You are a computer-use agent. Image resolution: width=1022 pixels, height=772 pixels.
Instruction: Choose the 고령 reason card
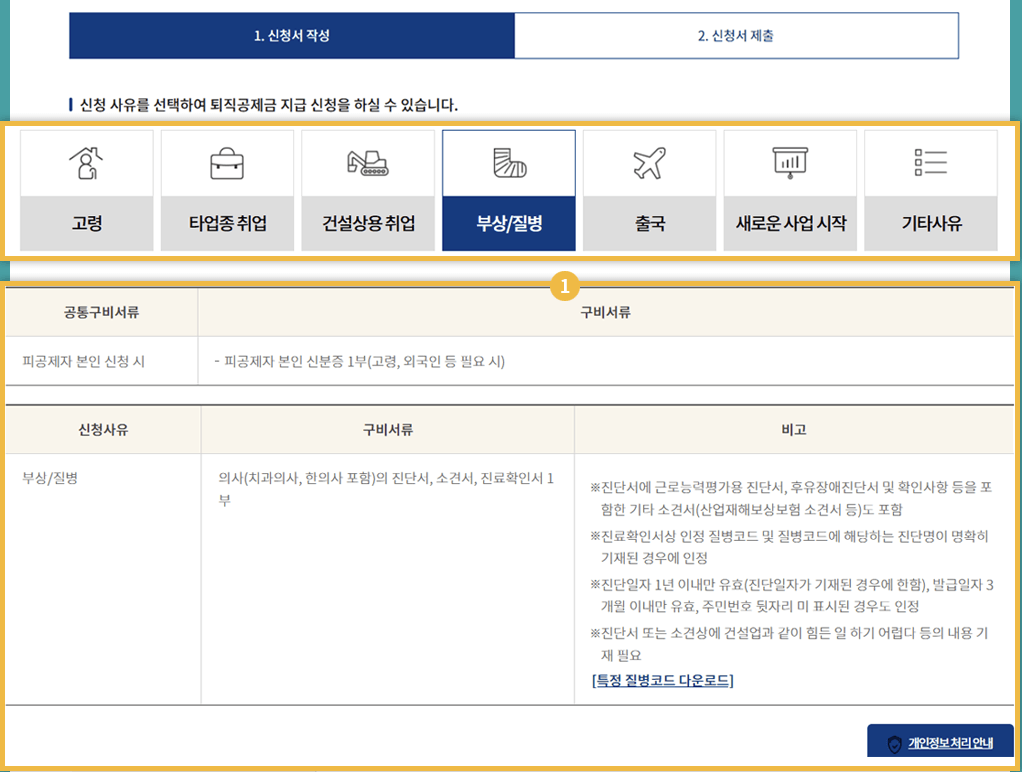tap(86, 189)
